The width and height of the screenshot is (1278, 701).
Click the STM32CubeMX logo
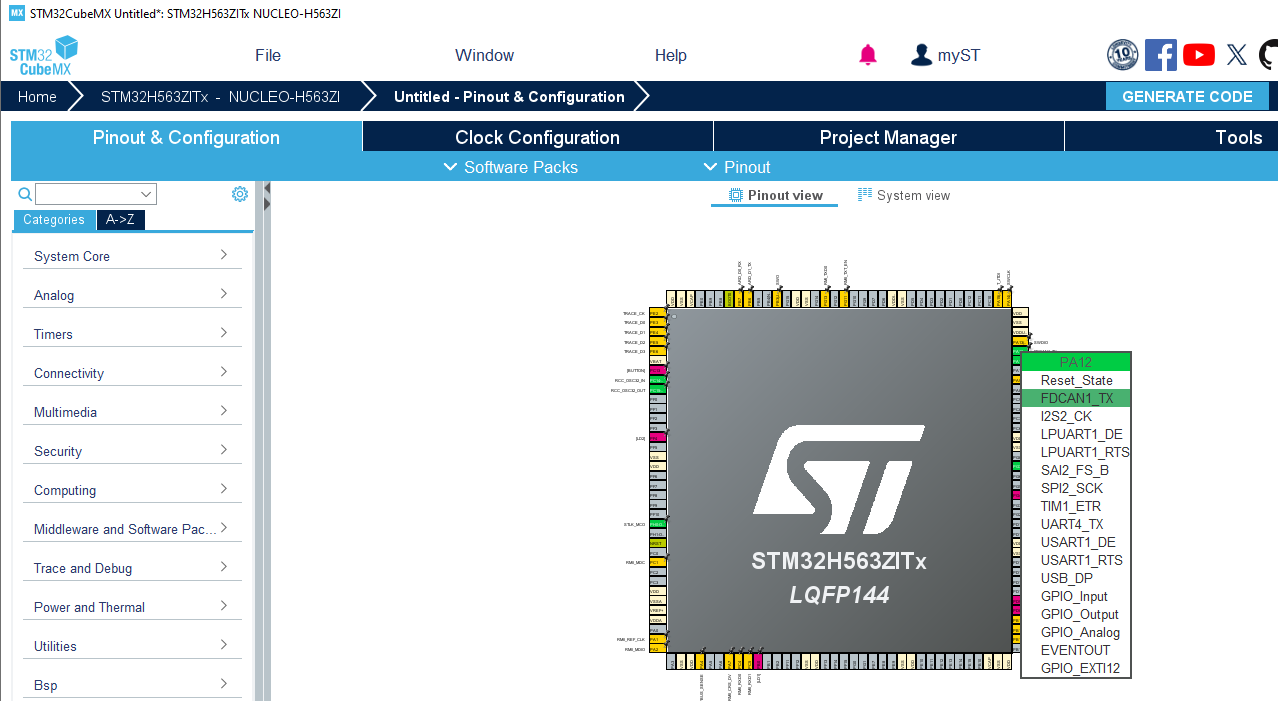click(x=43, y=55)
